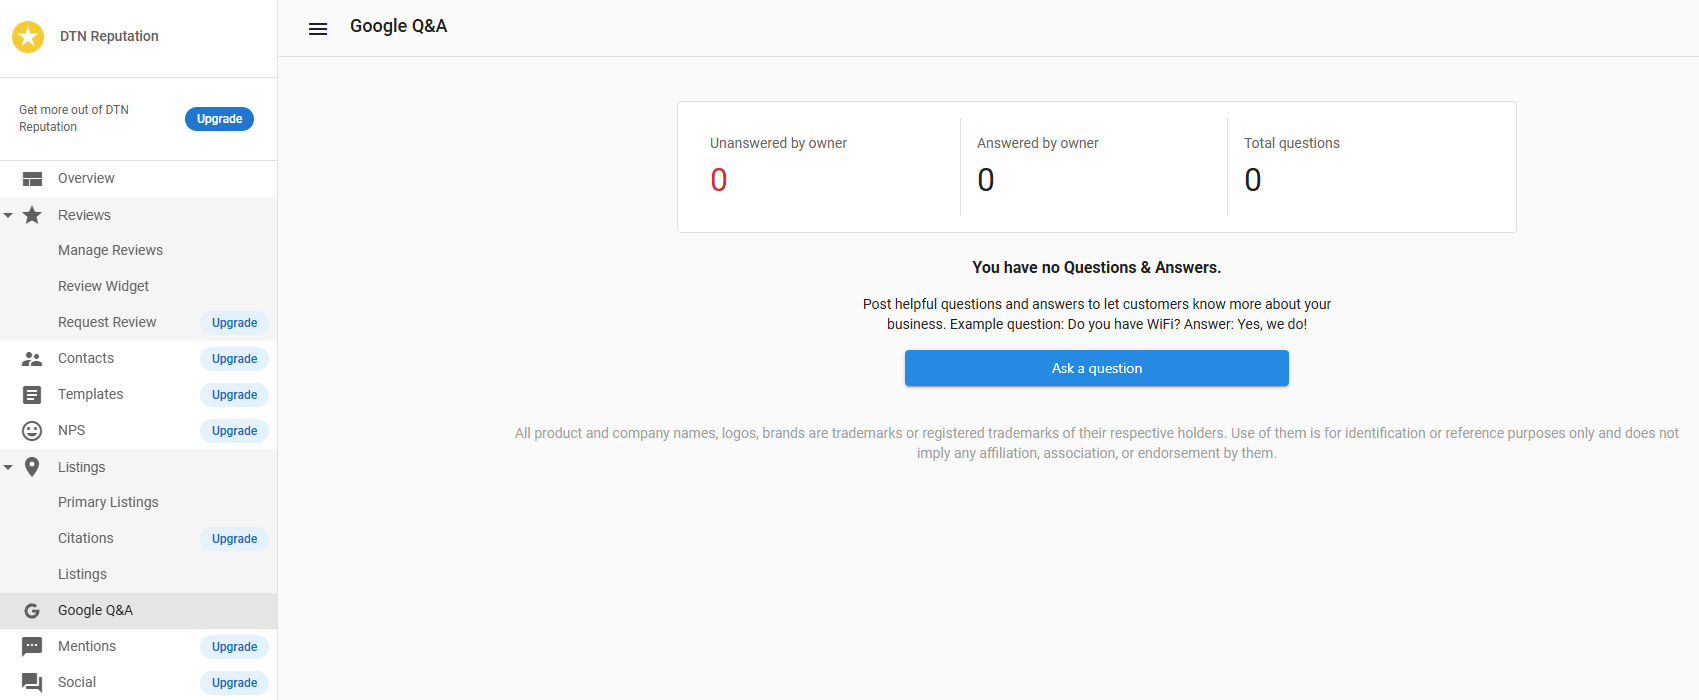Click the DTN Reputation title text
Image resolution: width=1699 pixels, height=700 pixels.
[x=109, y=36]
